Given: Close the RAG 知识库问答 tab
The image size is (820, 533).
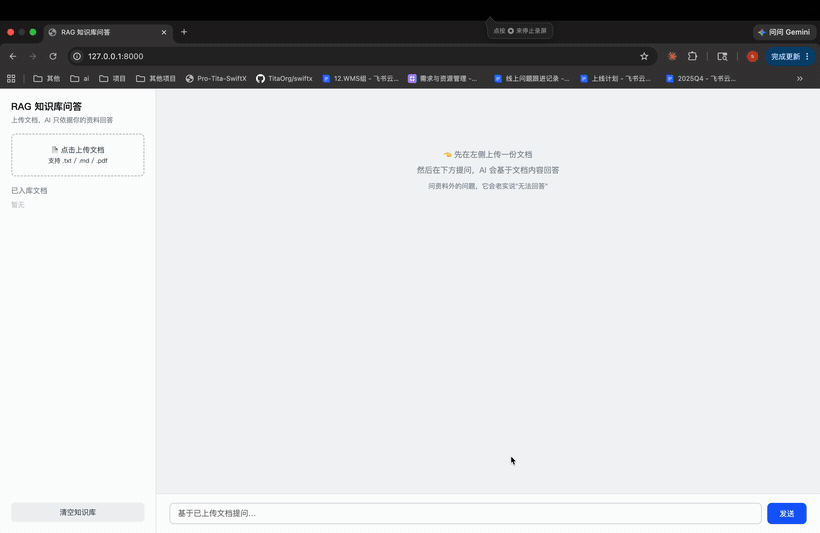Looking at the screenshot, I should click(164, 32).
